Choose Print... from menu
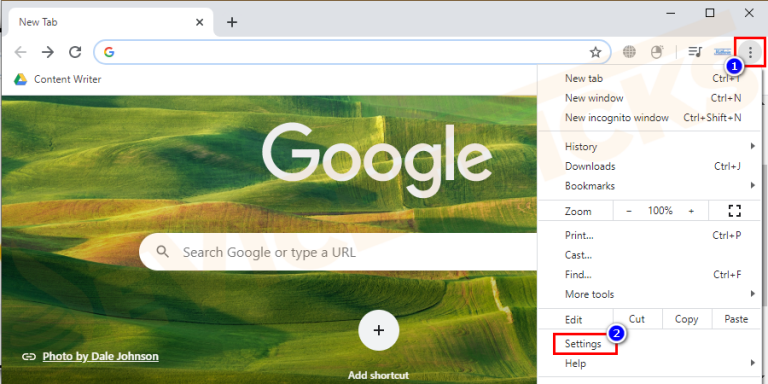This screenshot has width=768, height=384. click(650, 235)
